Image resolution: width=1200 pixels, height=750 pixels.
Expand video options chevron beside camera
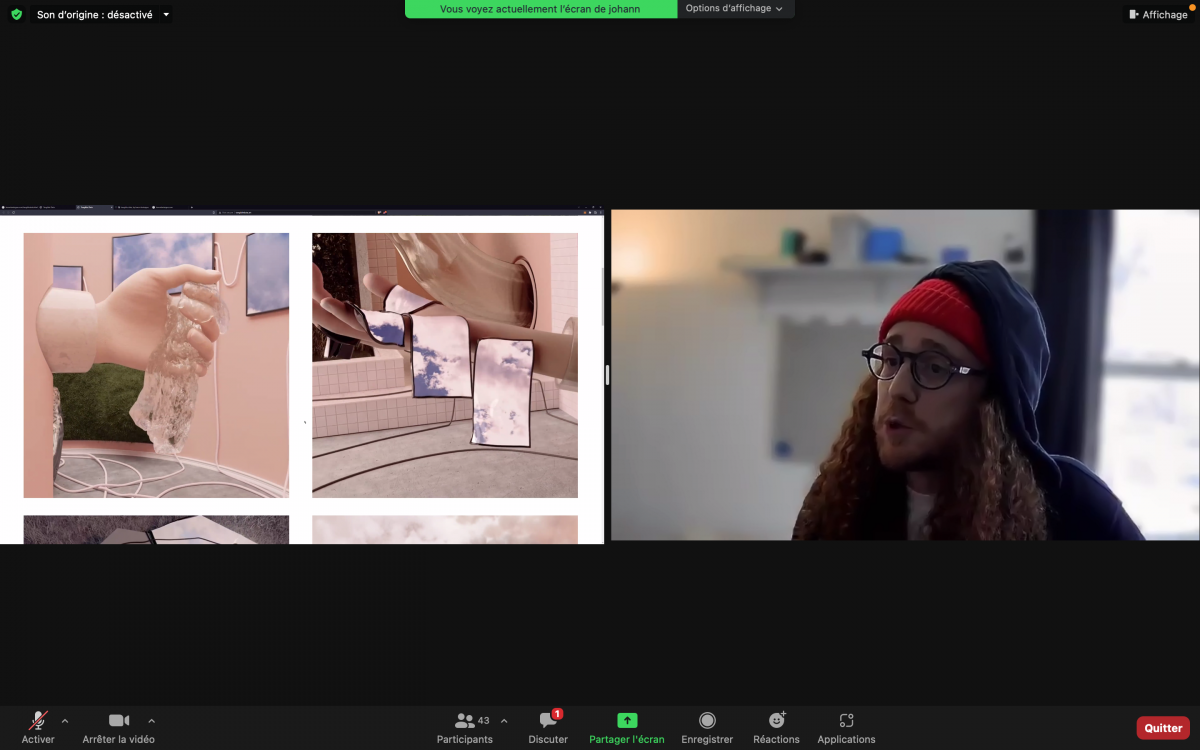(151, 720)
